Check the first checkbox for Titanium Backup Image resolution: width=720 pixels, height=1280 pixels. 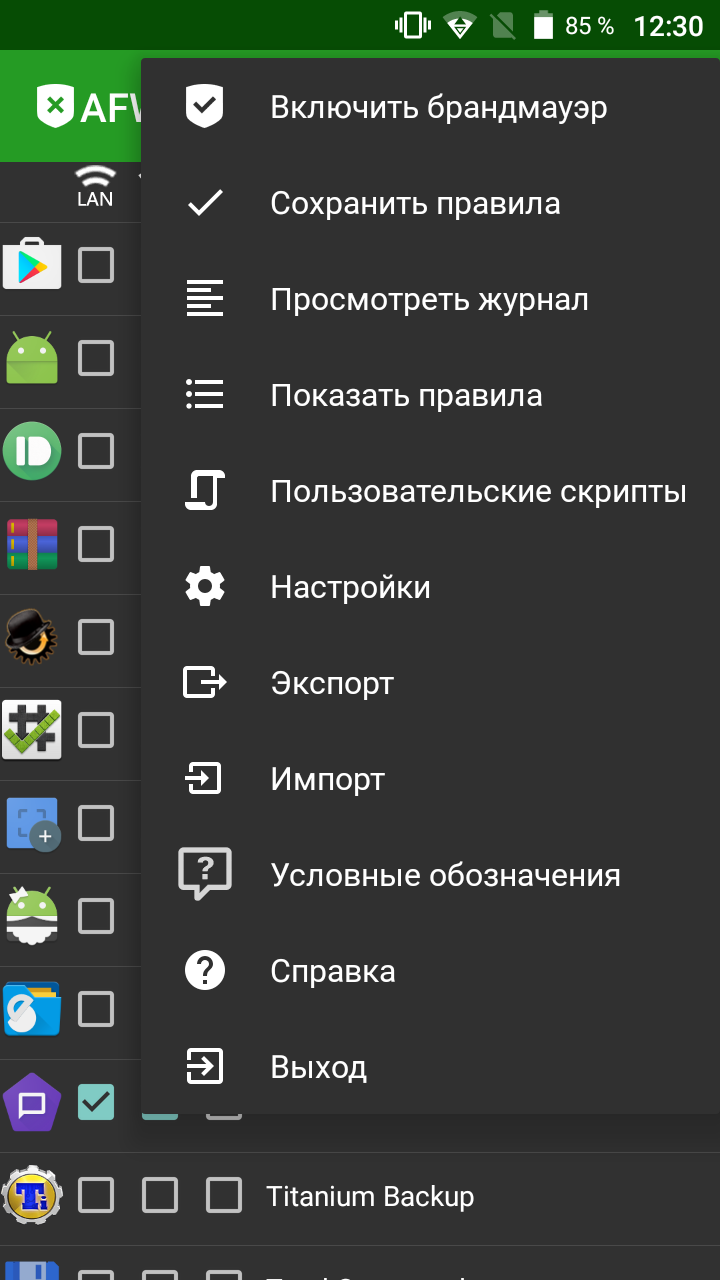click(96, 1195)
